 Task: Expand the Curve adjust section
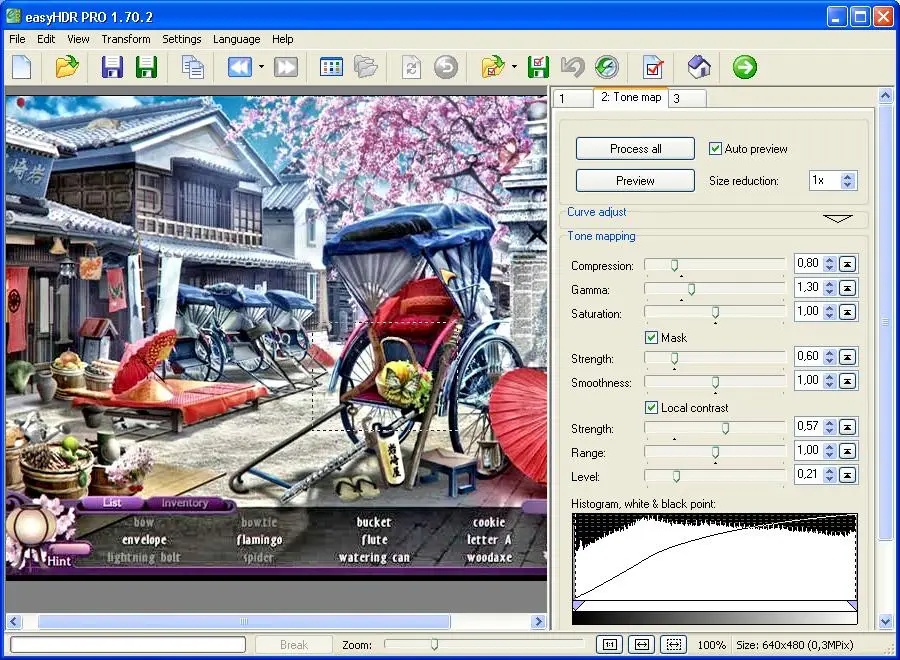coord(836,216)
